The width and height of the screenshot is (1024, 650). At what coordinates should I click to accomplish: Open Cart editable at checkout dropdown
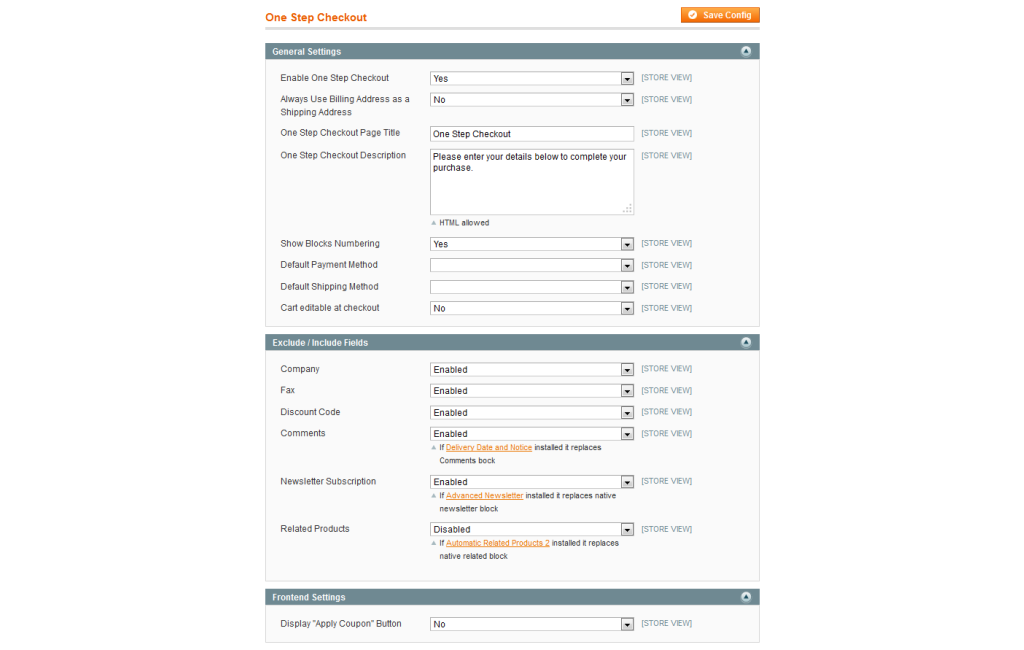pos(532,309)
